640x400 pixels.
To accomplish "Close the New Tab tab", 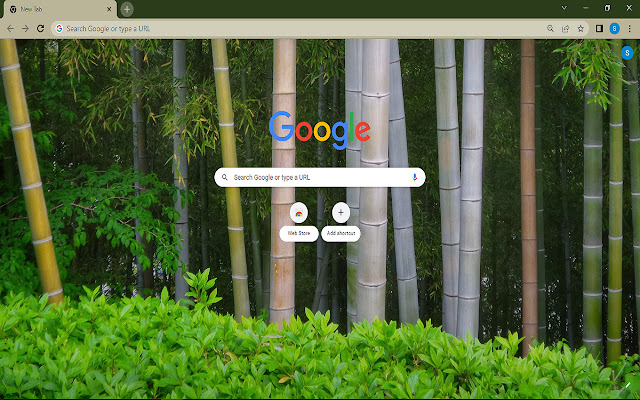I will pos(109,9).
